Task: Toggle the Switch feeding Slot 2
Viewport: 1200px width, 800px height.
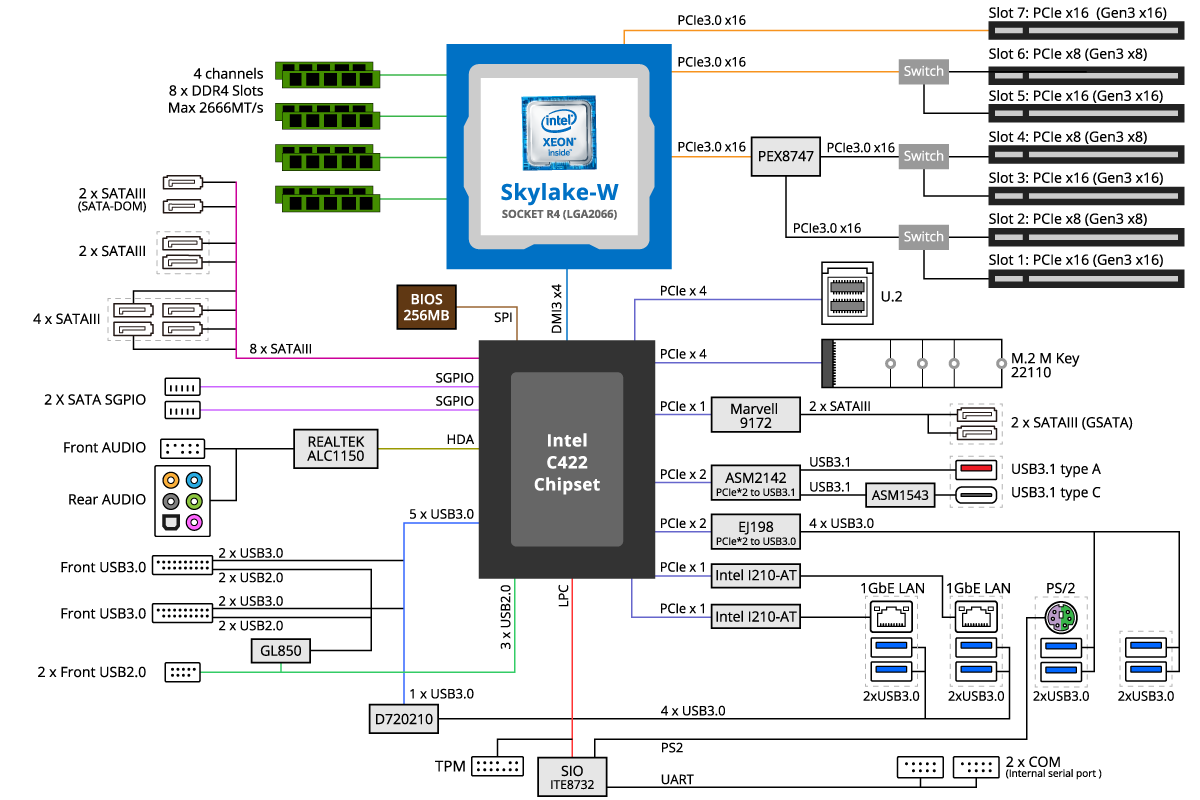Action: 922,236
